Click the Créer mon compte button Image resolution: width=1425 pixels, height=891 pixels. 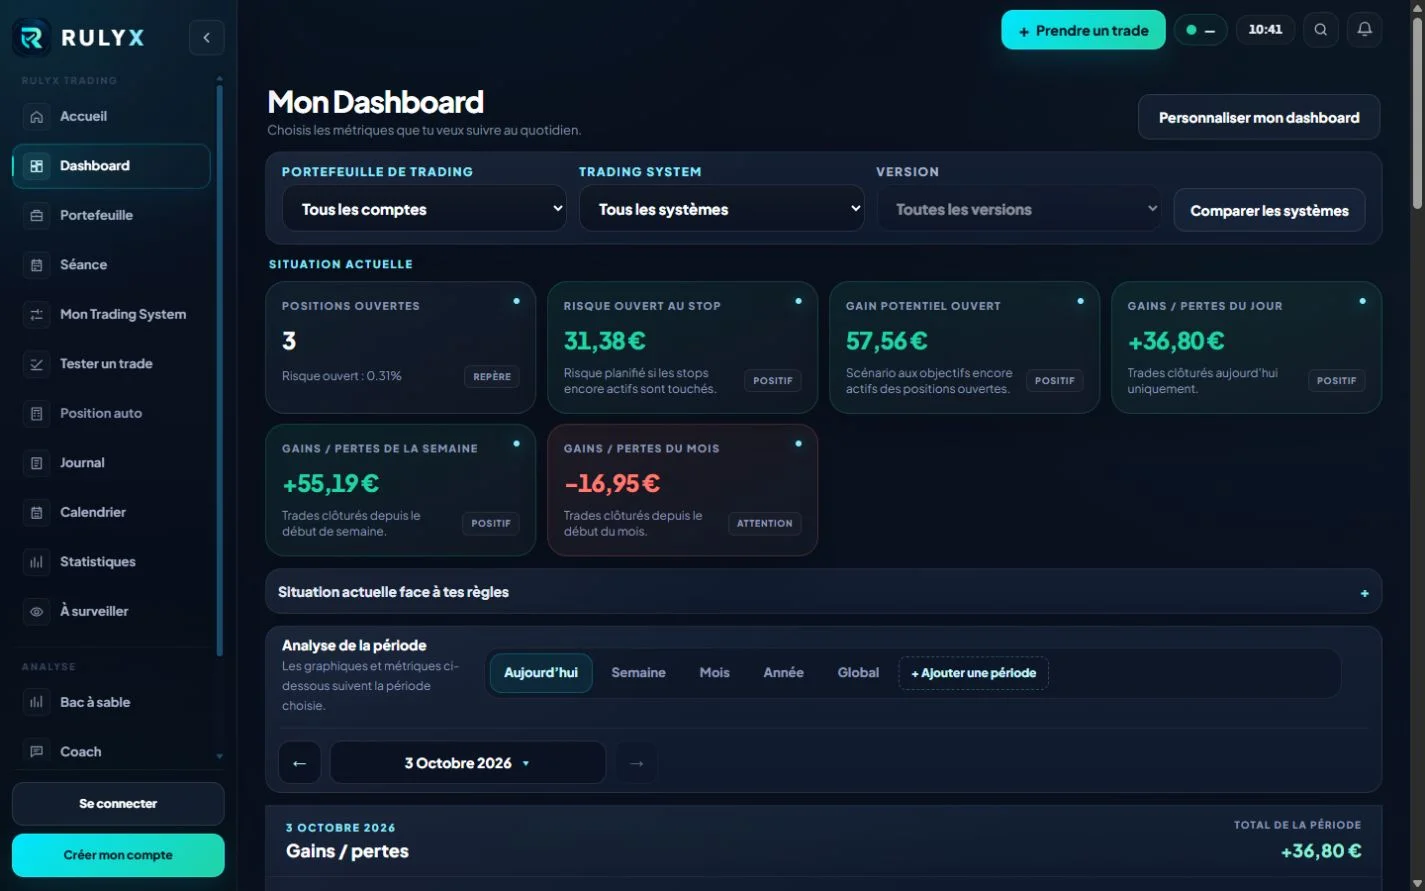pos(118,855)
